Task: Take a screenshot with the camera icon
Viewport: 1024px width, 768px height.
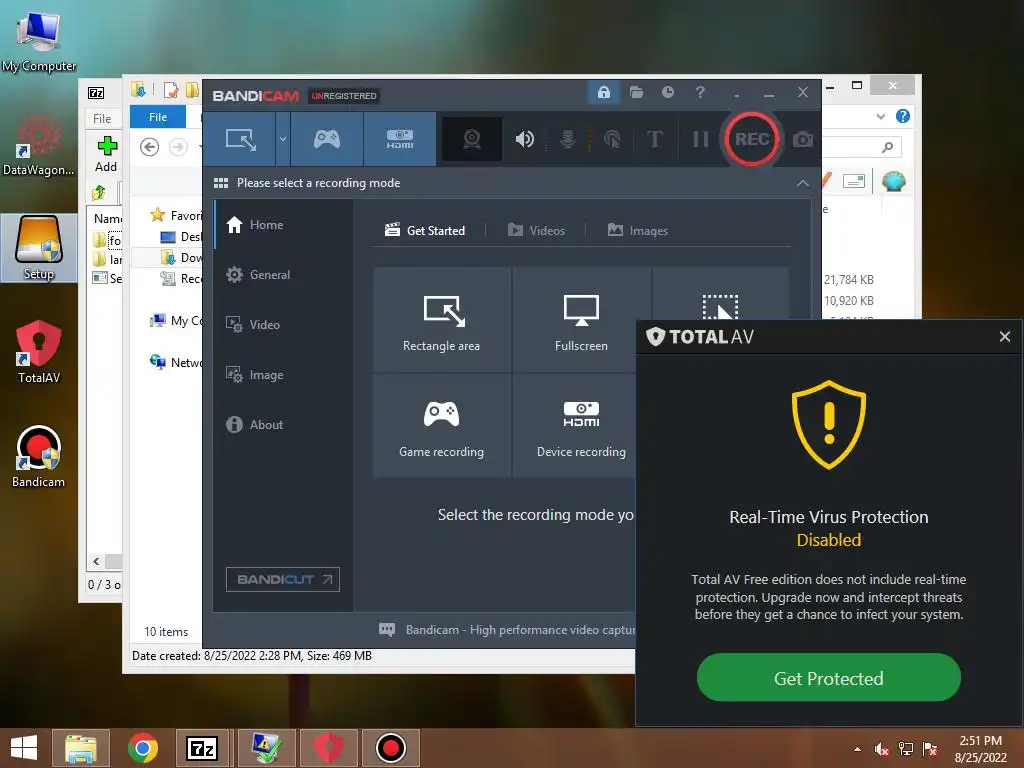Action: pos(803,139)
